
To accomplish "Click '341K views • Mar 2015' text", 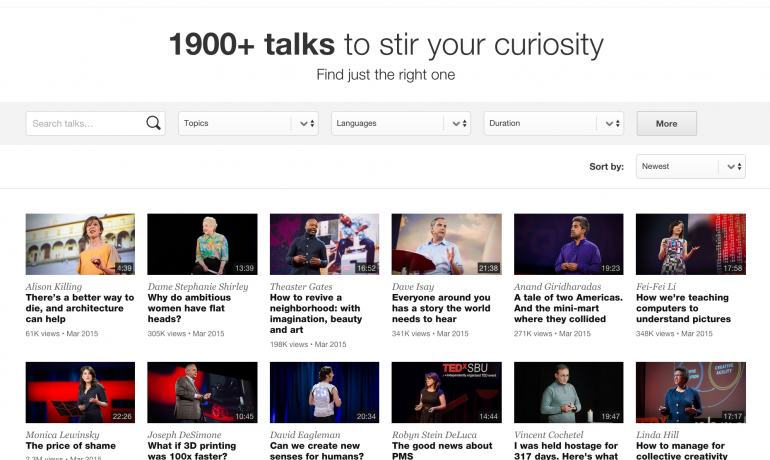I will [430, 333].
